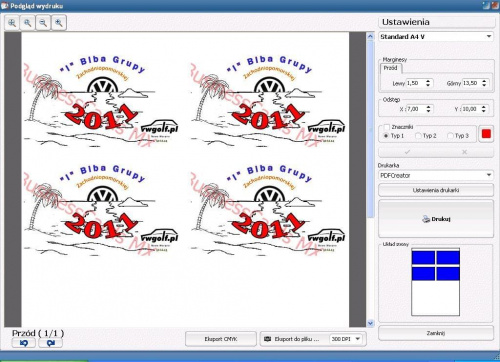Click the zoom out magnifier icon
Viewport: 500px width, 362px height.
coord(43,23)
